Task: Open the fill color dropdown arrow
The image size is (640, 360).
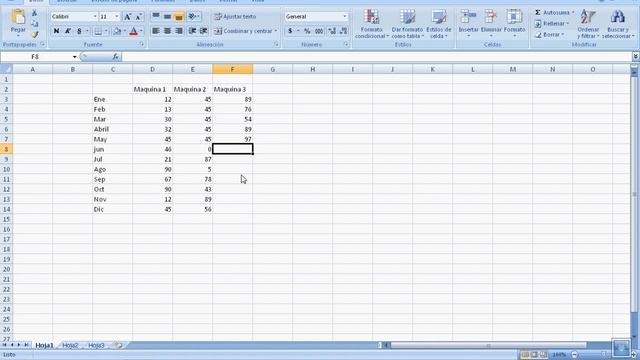Action: (x=124, y=31)
